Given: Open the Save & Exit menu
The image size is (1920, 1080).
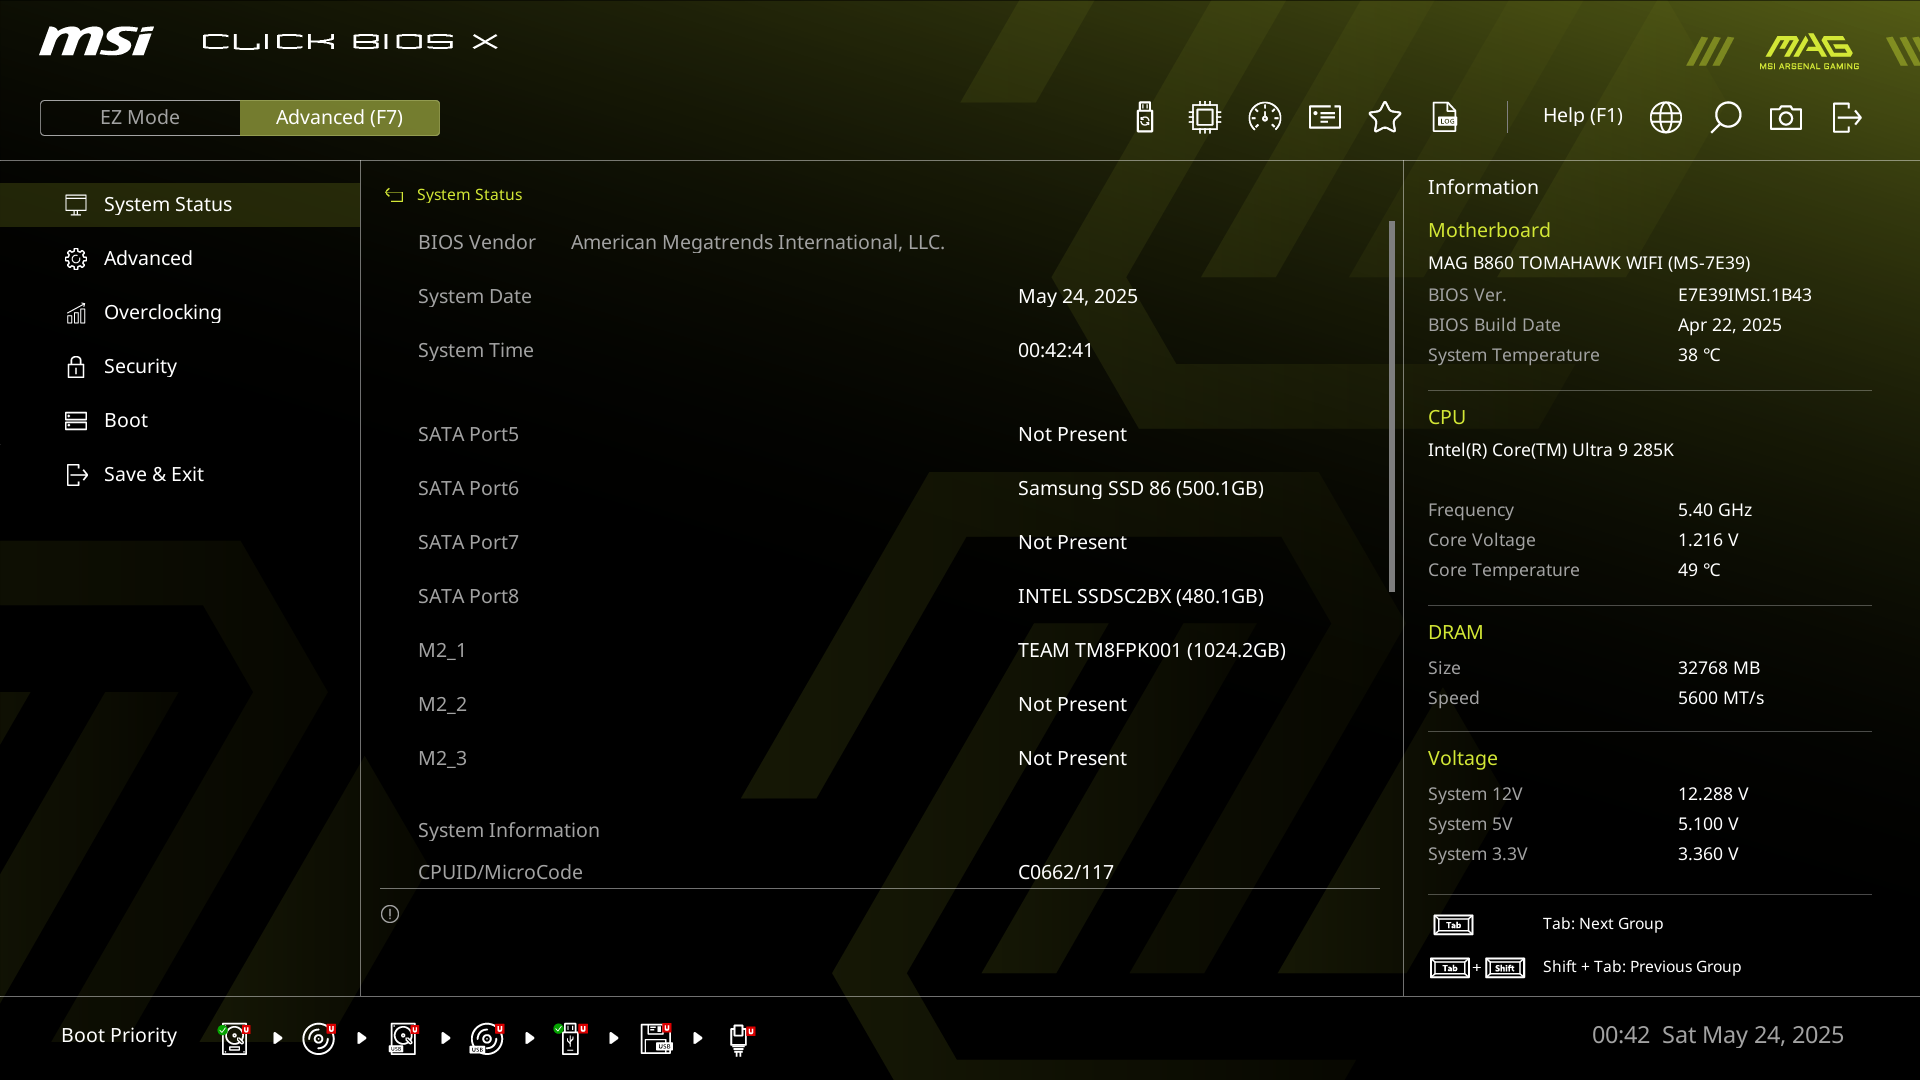Looking at the screenshot, I should [x=153, y=474].
